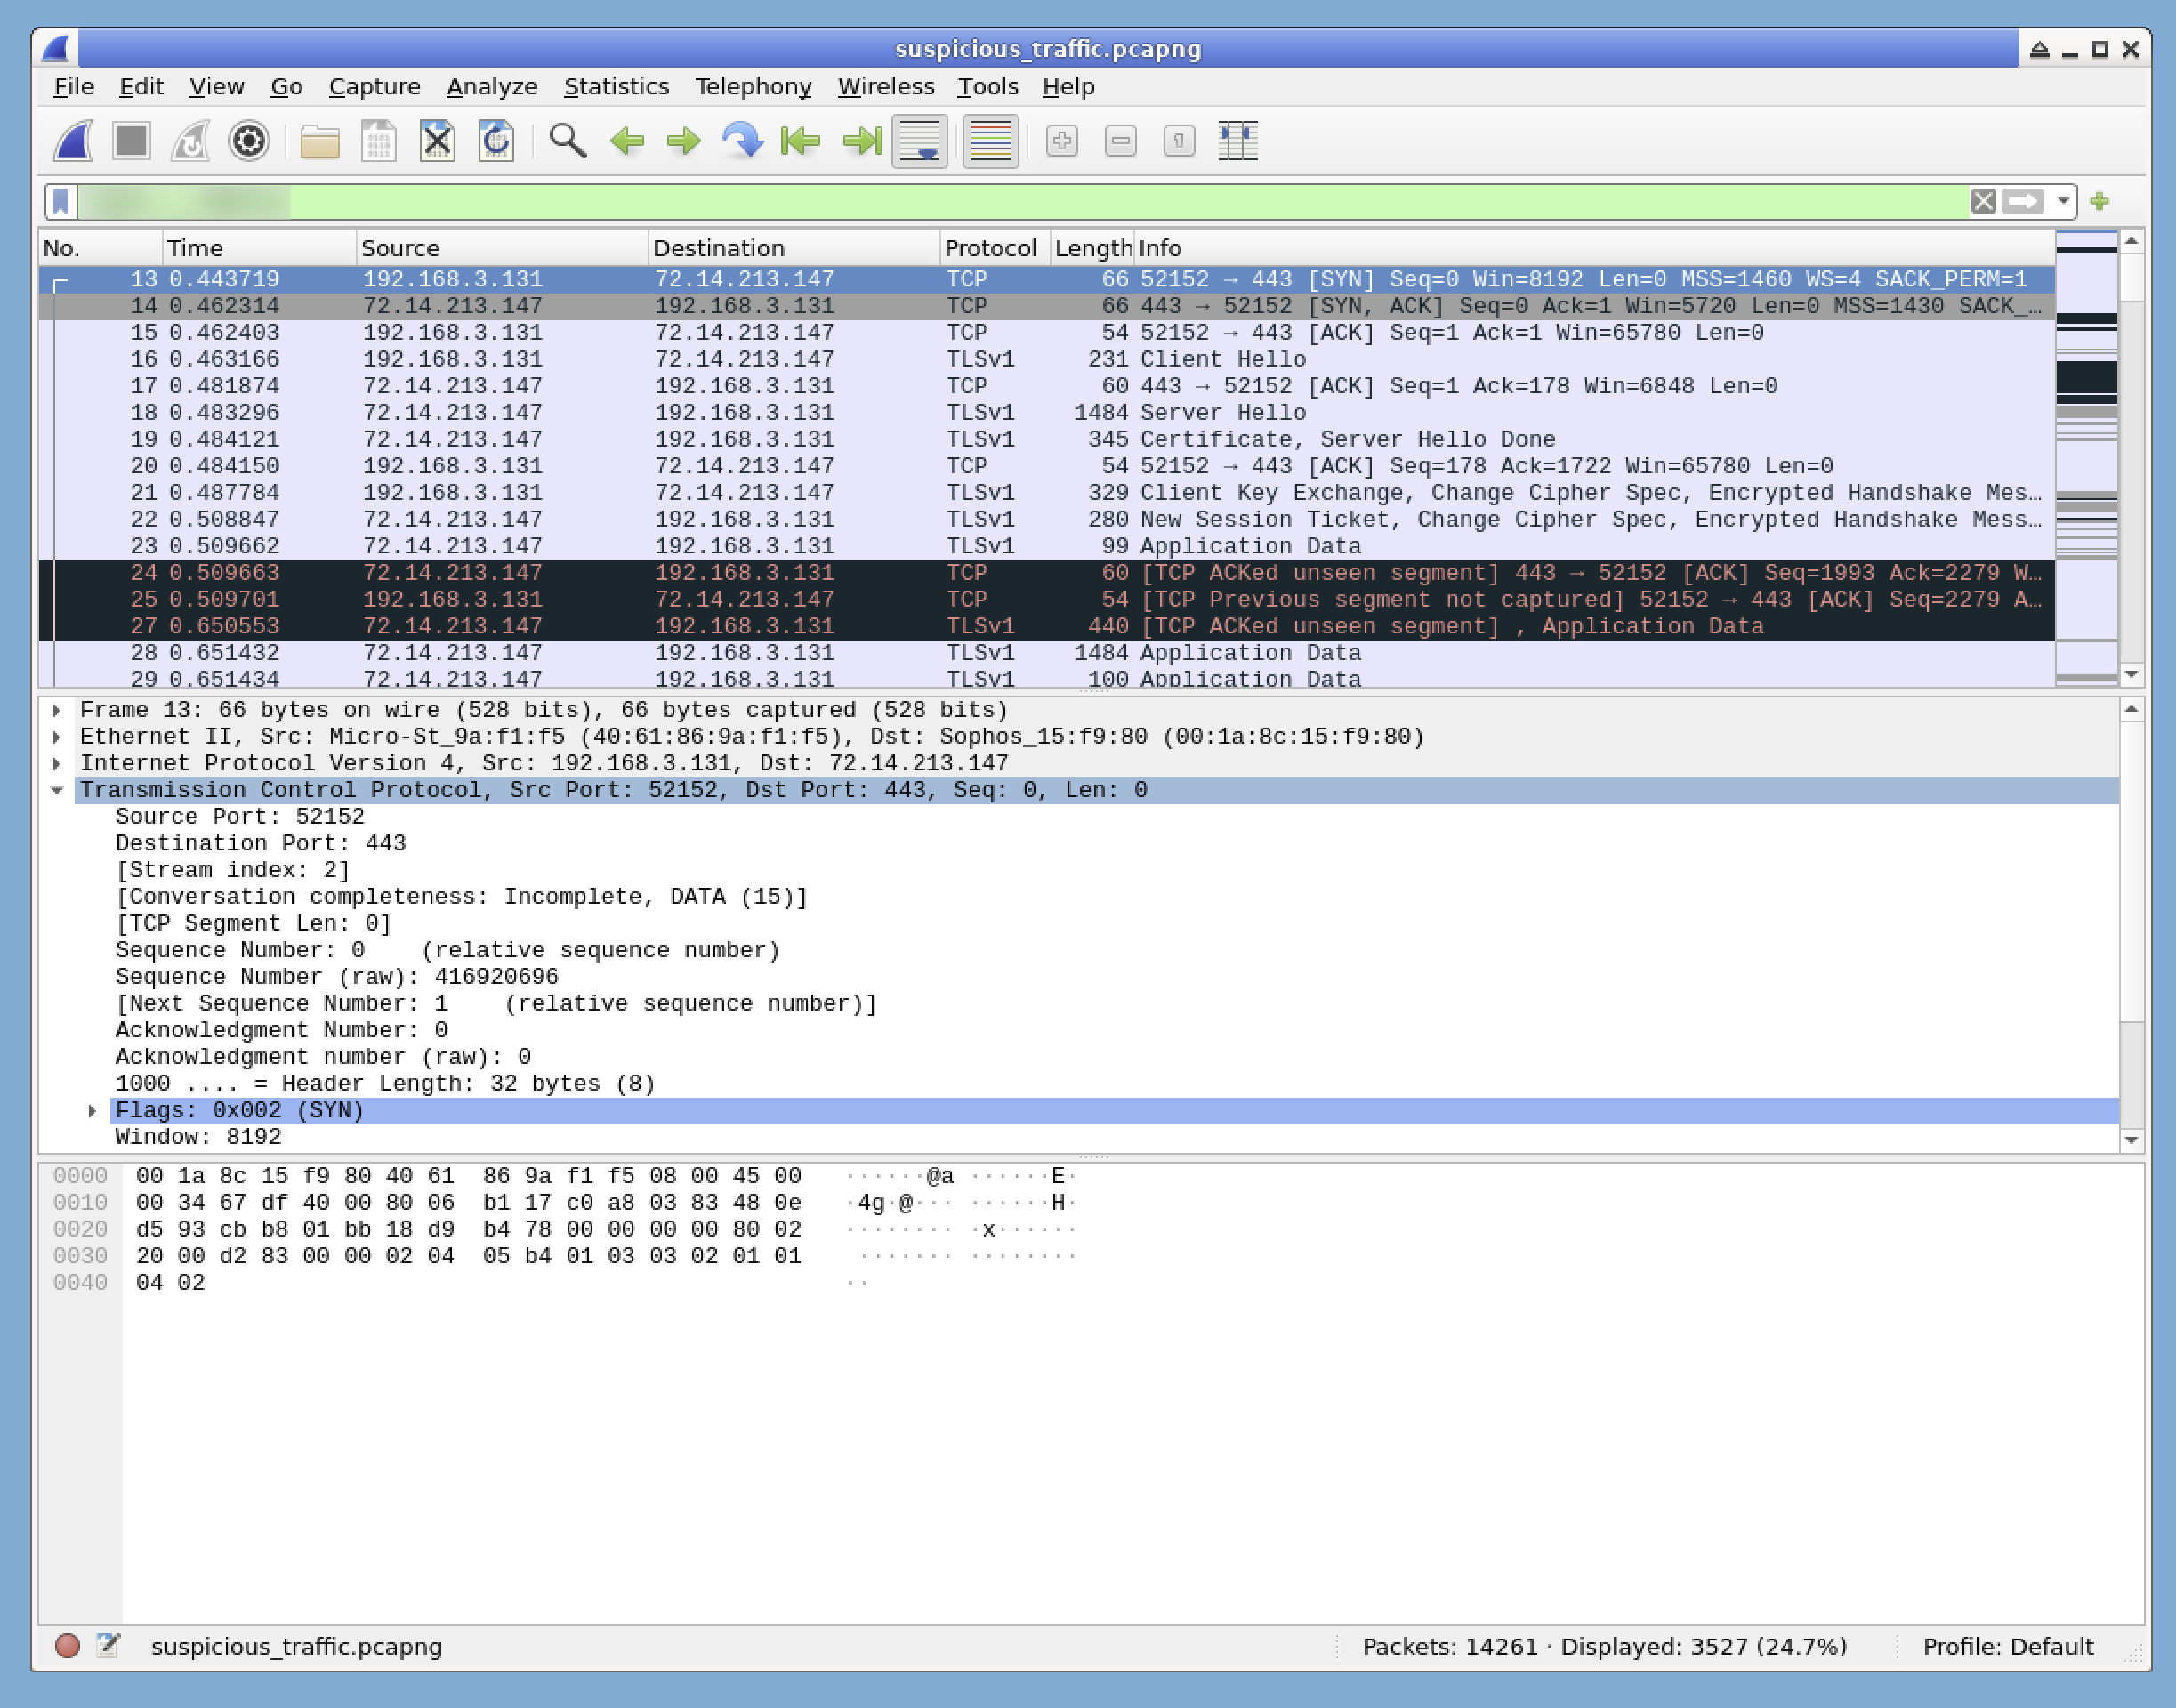
Task: Open Capture options gear icon
Action: click(x=249, y=141)
